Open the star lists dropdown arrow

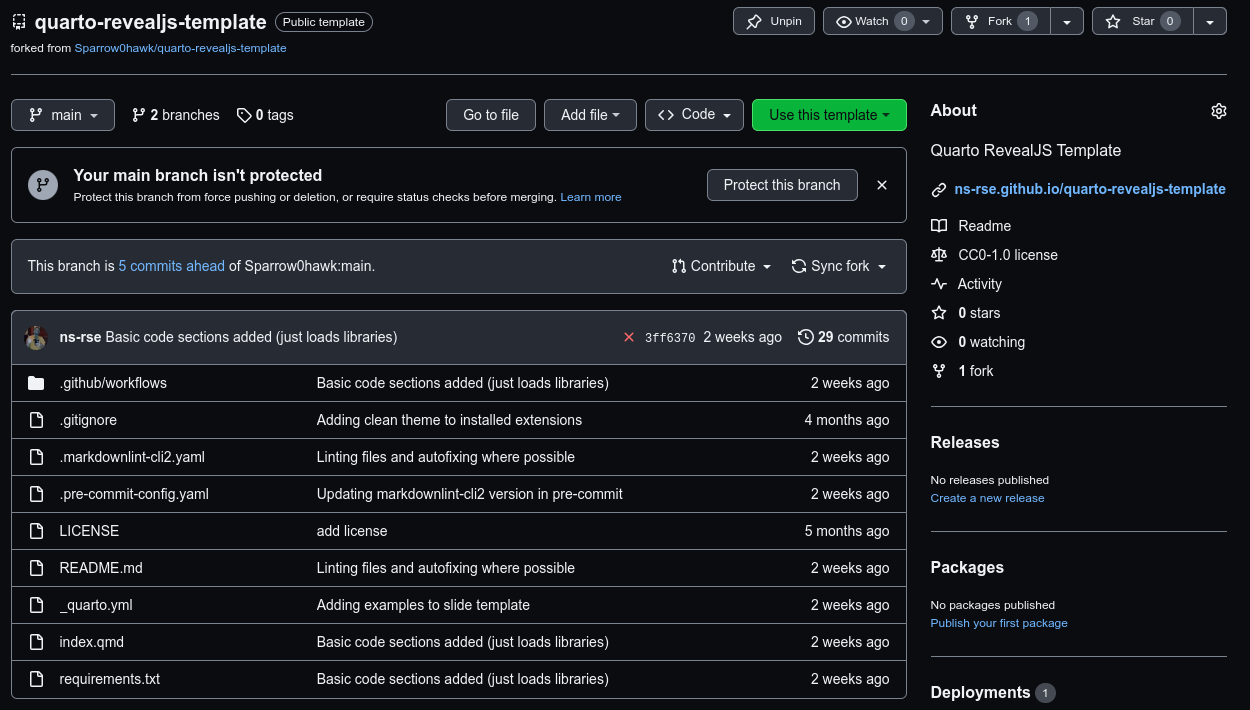coord(1210,21)
